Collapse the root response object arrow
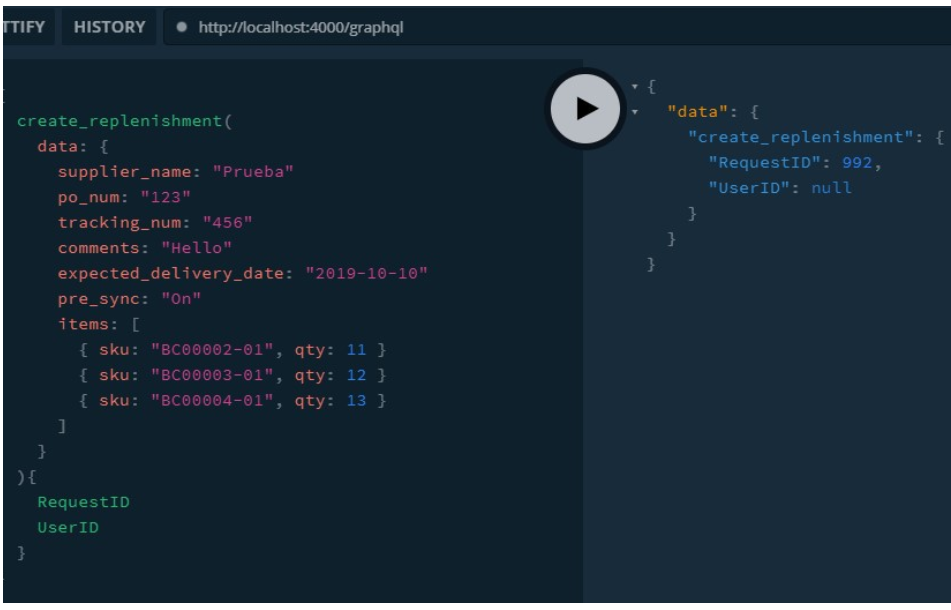The image size is (951, 610). coord(634,87)
